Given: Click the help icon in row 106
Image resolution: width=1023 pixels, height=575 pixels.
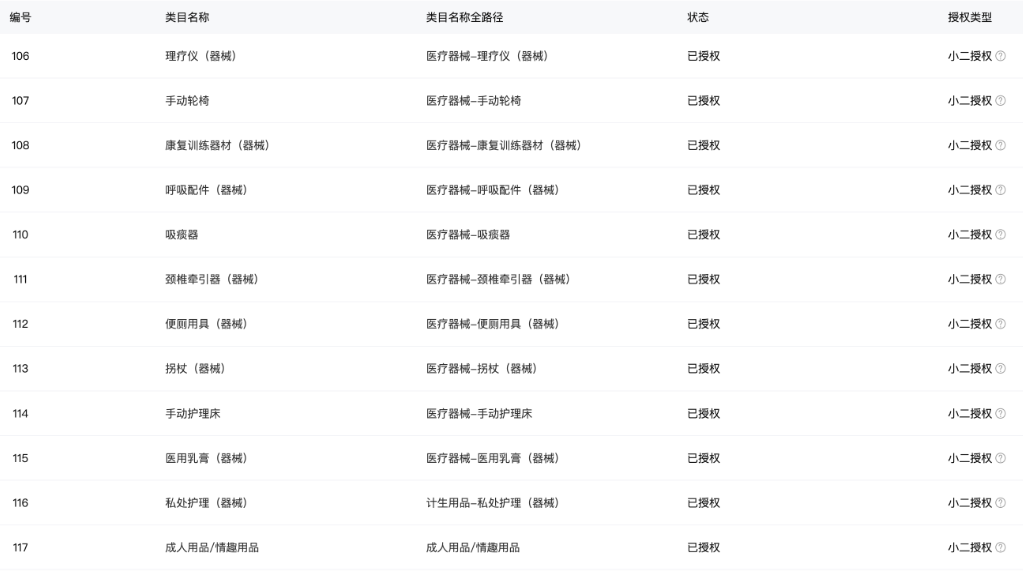Looking at the screenshot, I should point(1000,56).
